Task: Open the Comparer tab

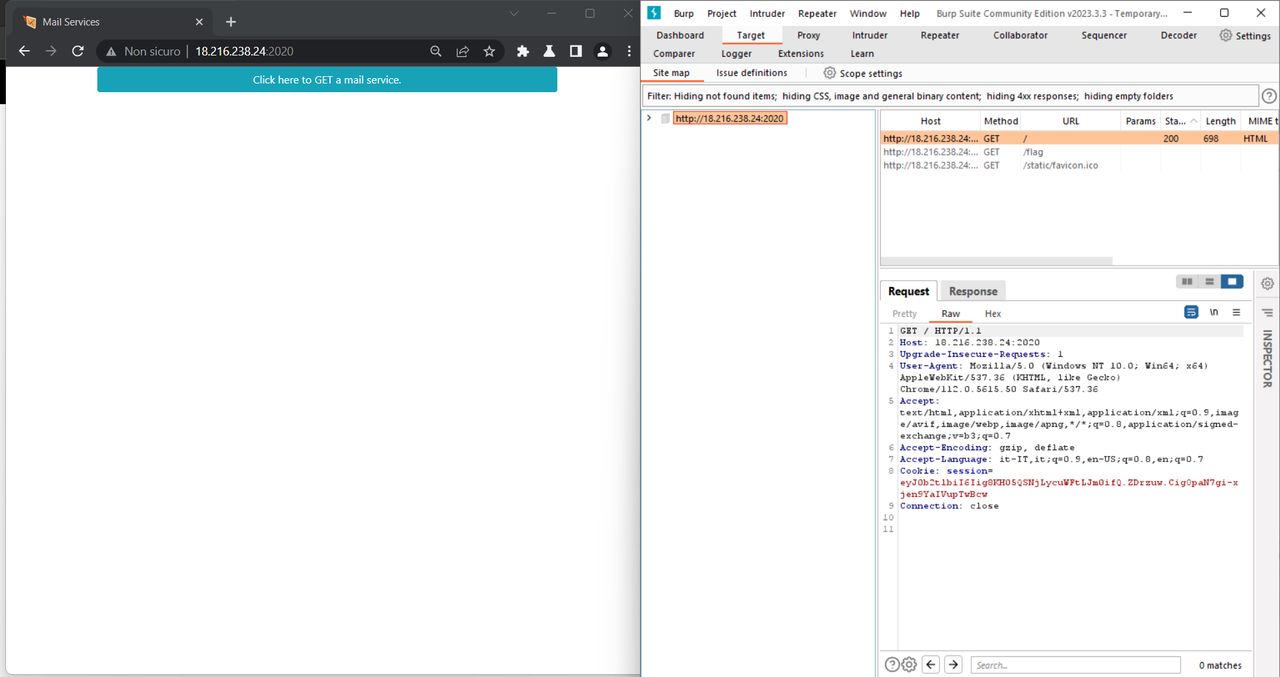Action: point(674,54)
